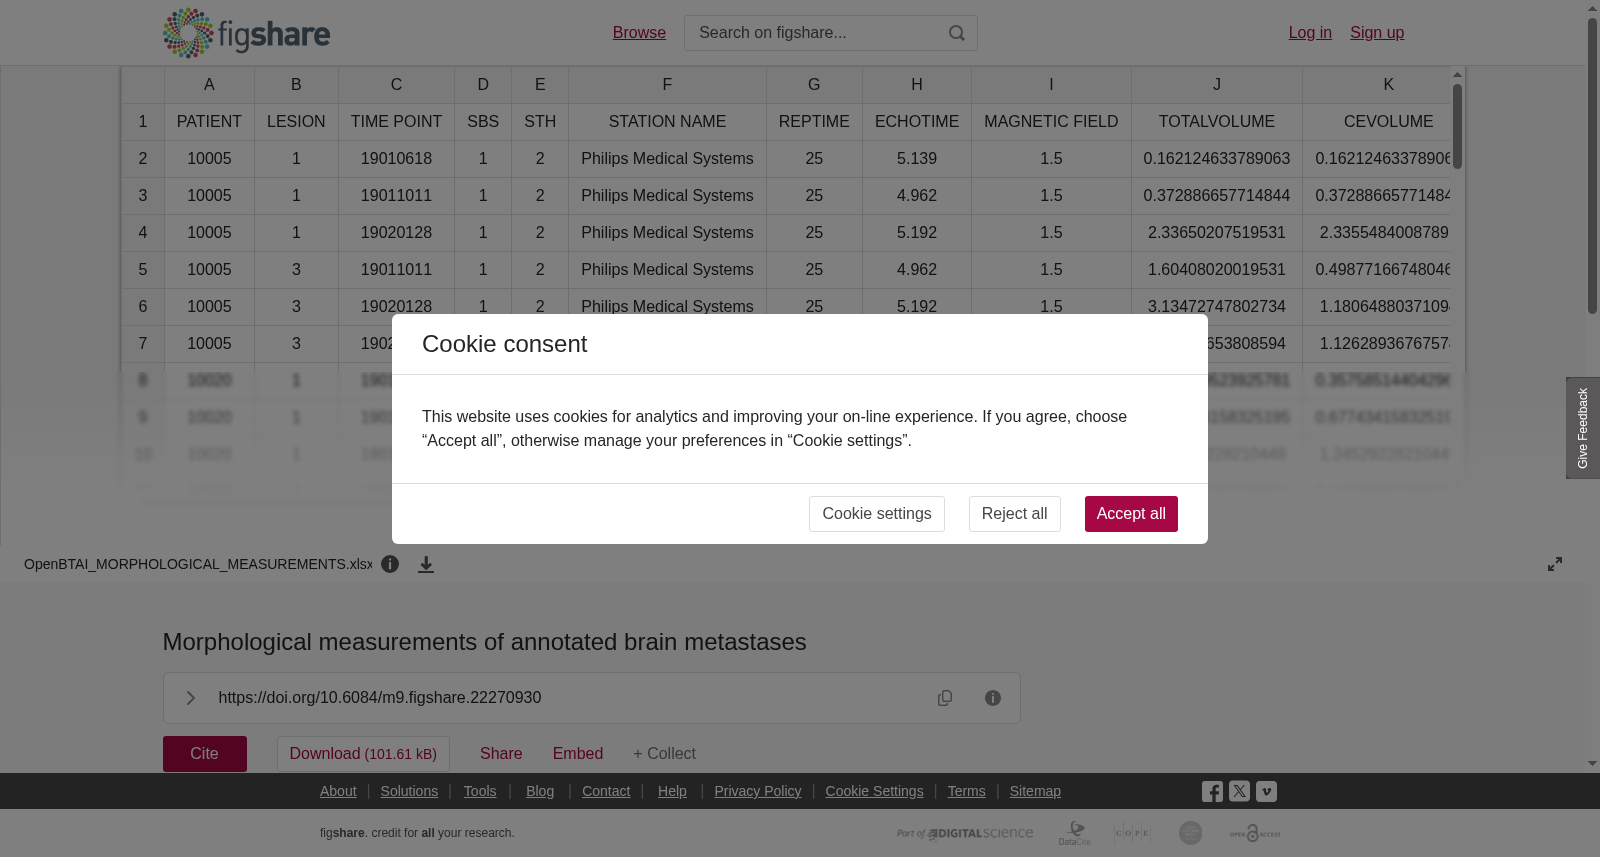1600x857 pixels.
Task: Expand the DOI citation chevron
Action: click(191, 698)
